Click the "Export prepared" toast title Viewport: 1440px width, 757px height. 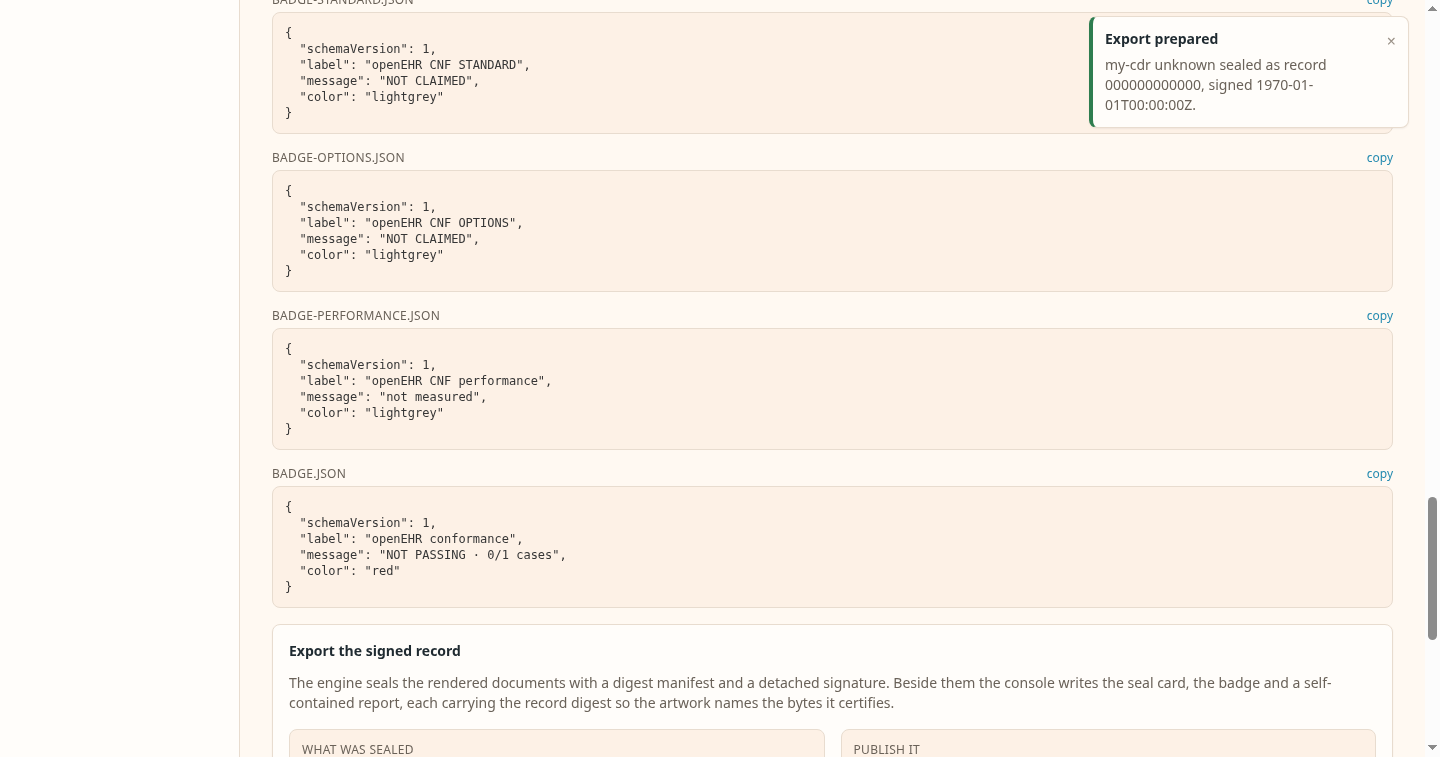click(1161, 39)
